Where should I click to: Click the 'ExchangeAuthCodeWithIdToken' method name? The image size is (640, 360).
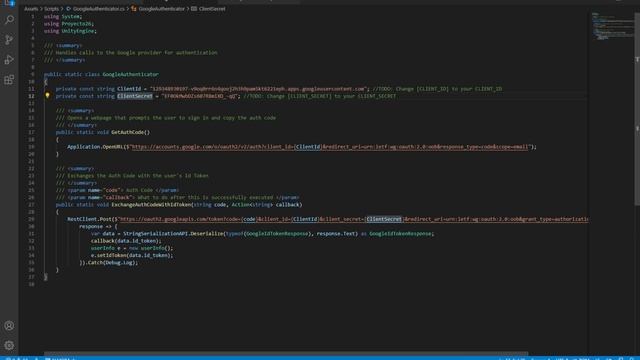tap(151, 204)
